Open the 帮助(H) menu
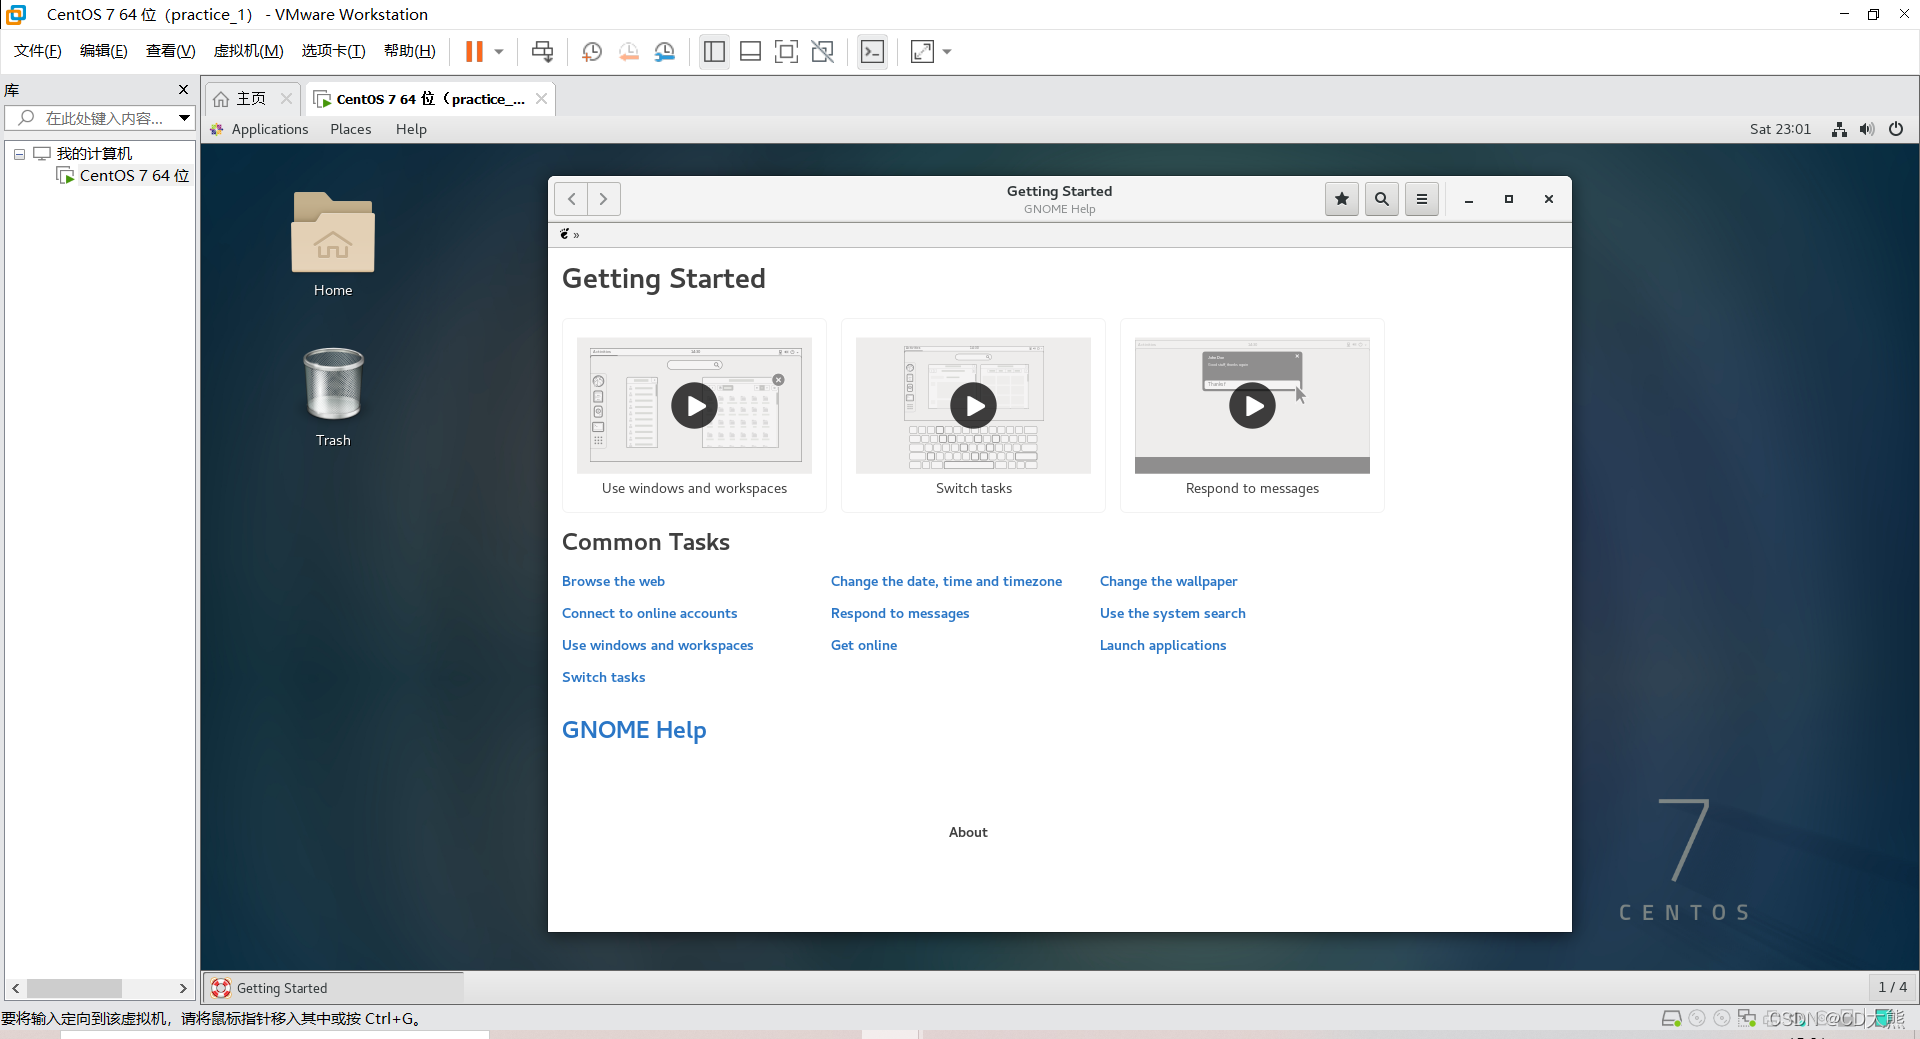 tap(410, 51)
